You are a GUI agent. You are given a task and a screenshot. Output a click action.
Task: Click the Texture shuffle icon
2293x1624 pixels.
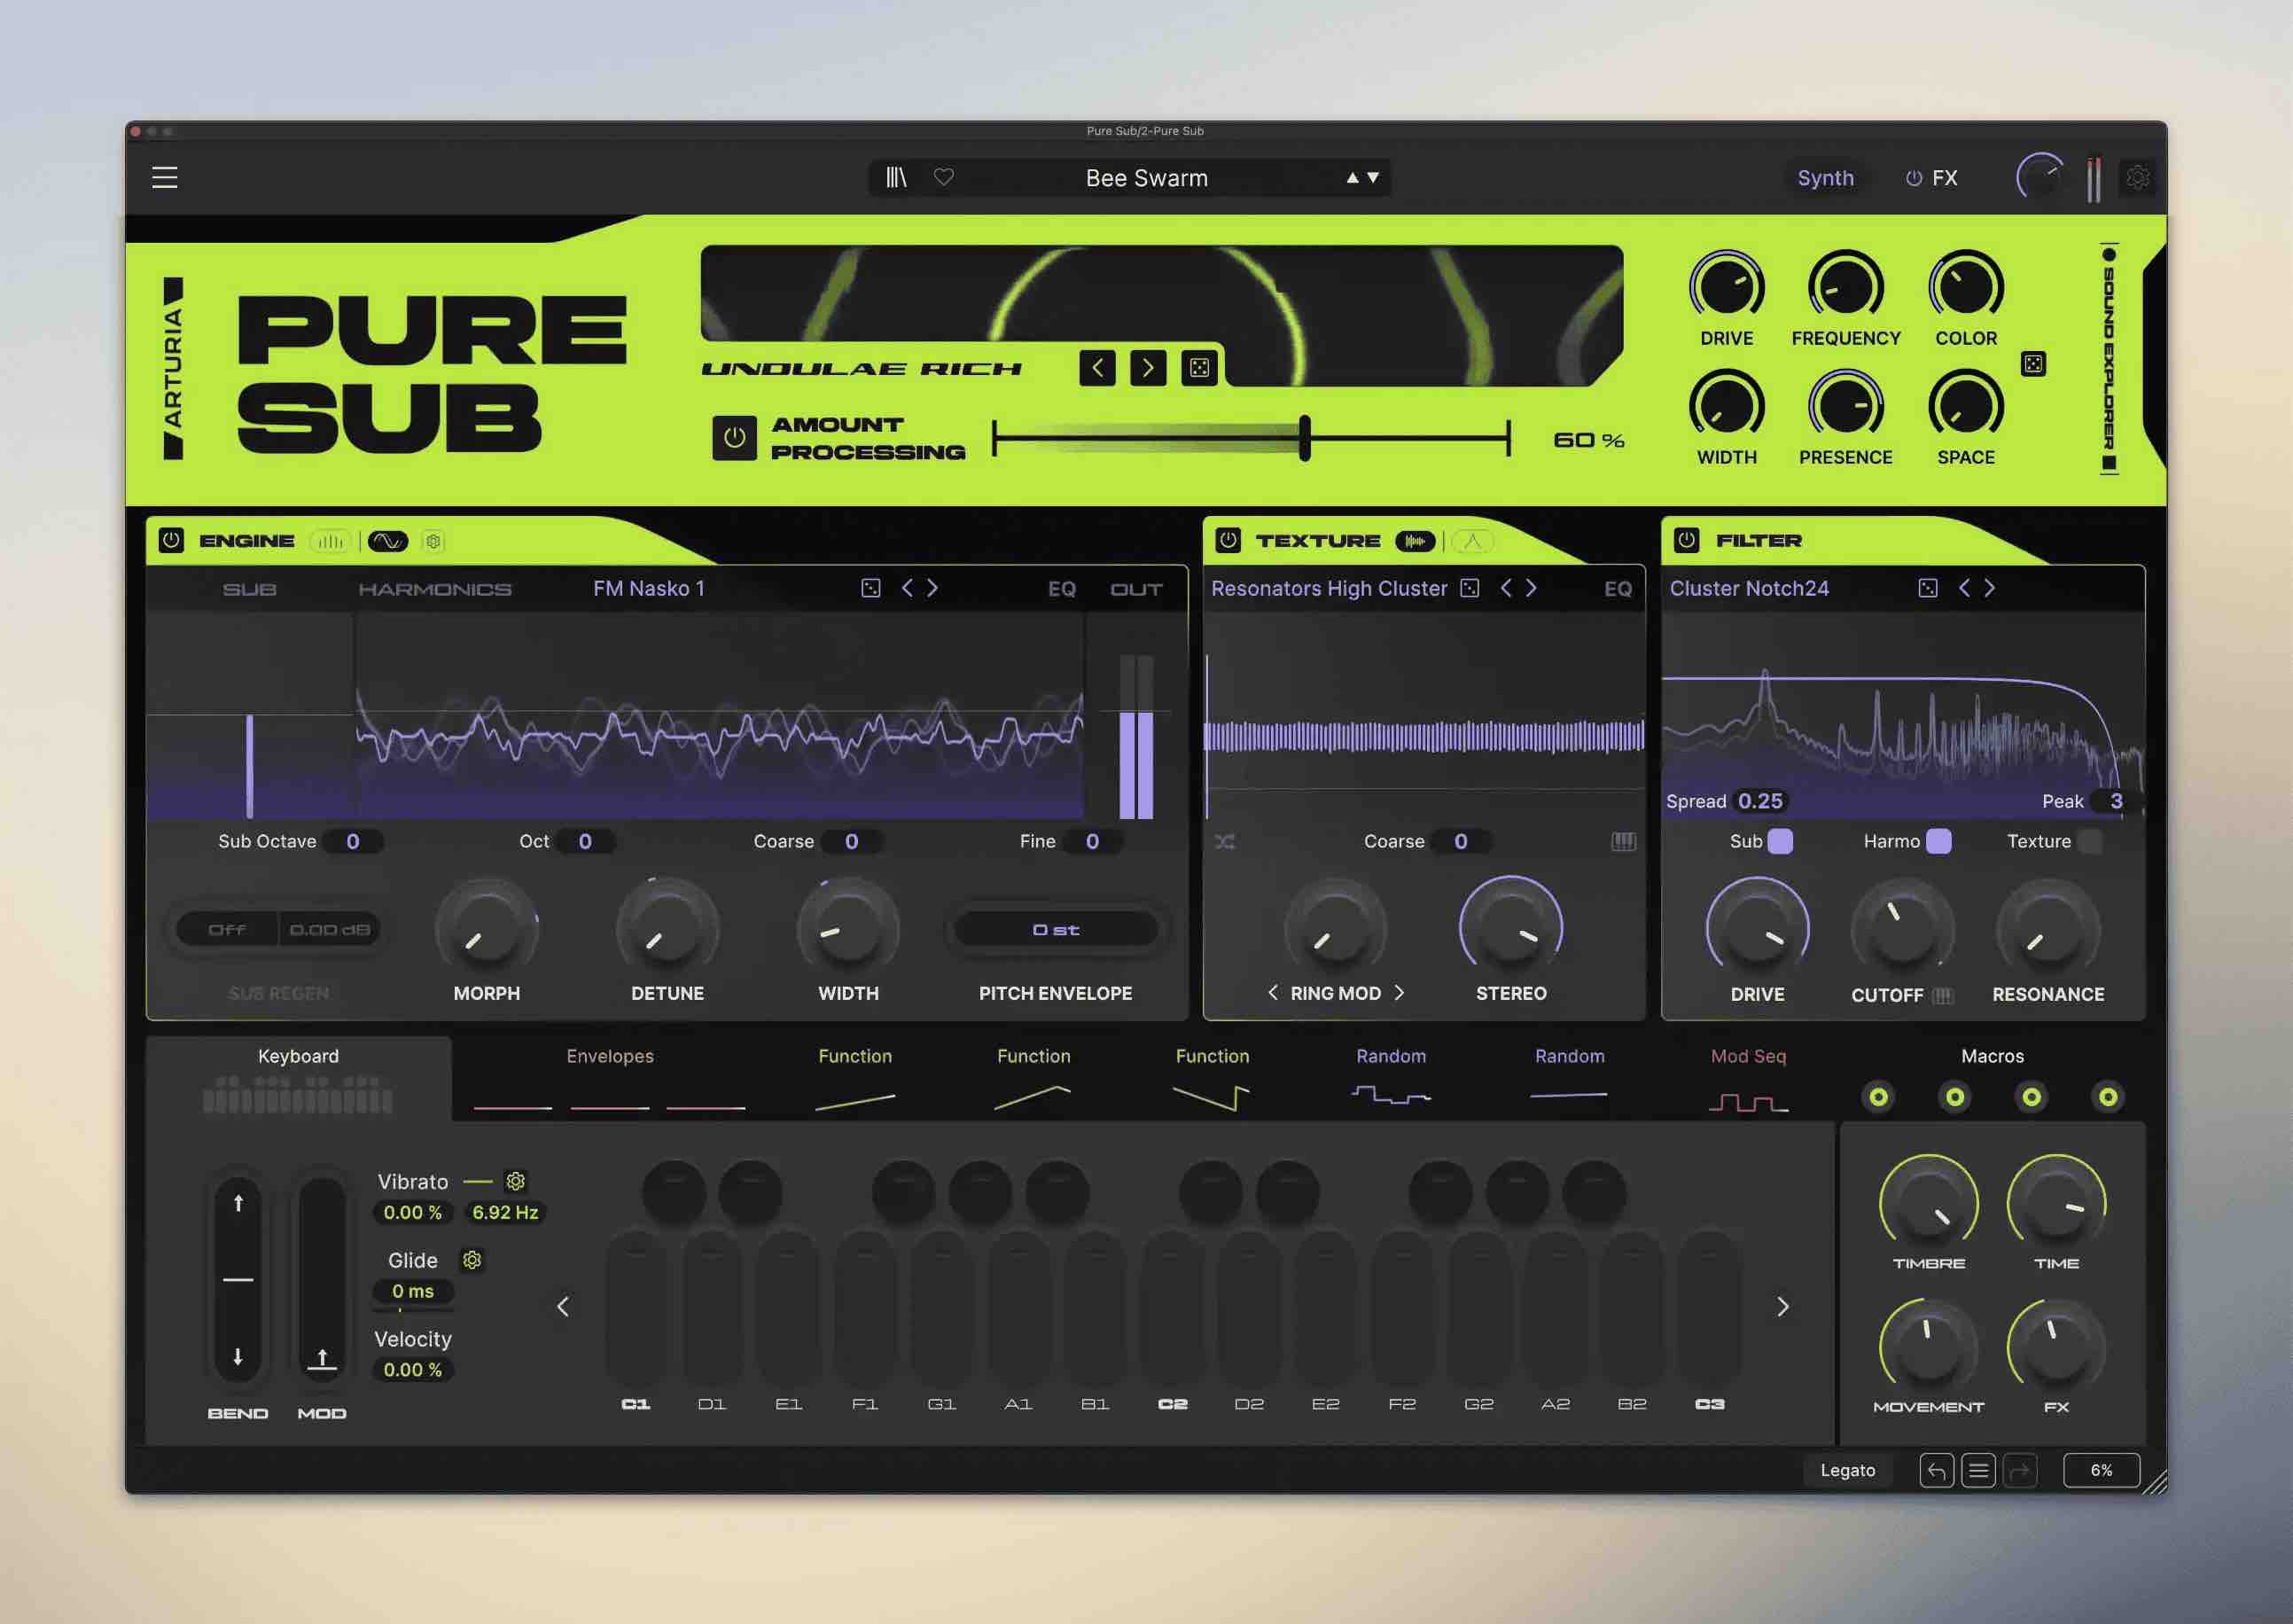(1225, 842)
